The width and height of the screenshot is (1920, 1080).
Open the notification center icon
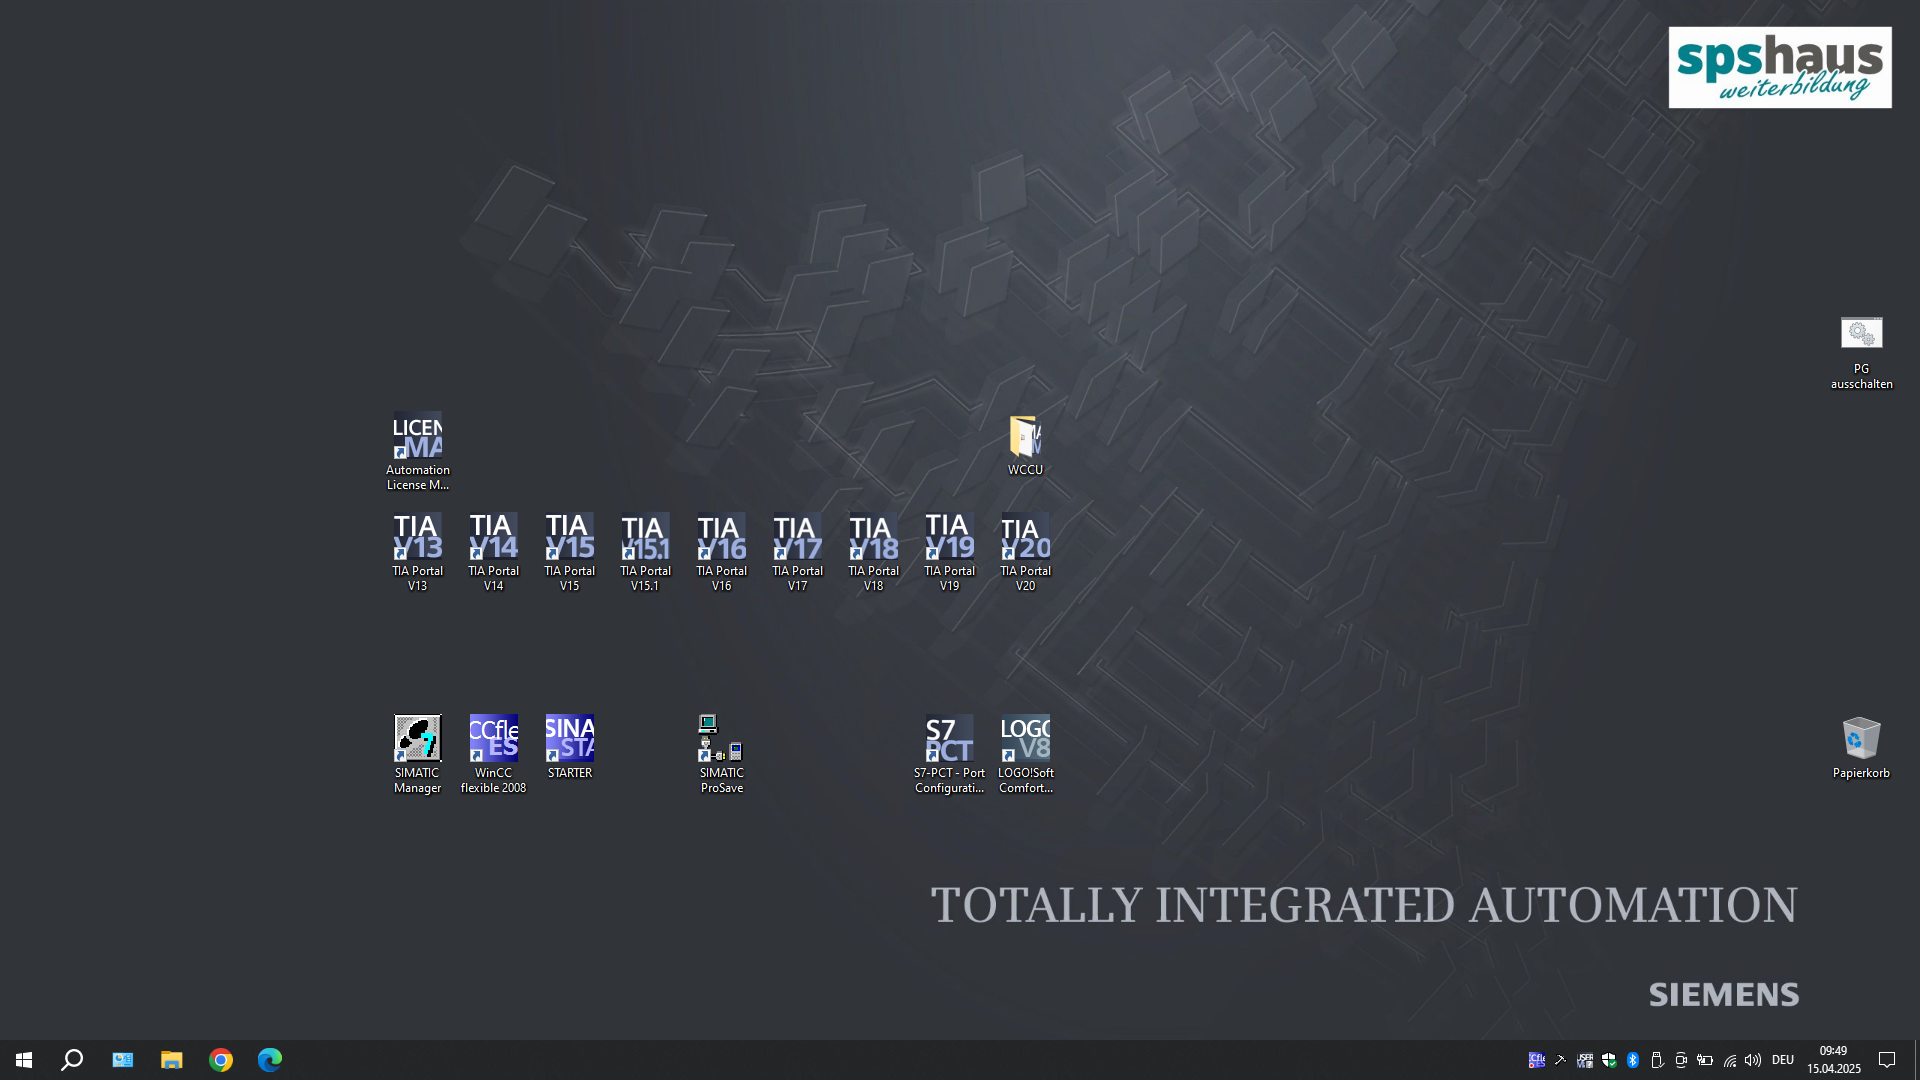[x=1887, y=1060]
